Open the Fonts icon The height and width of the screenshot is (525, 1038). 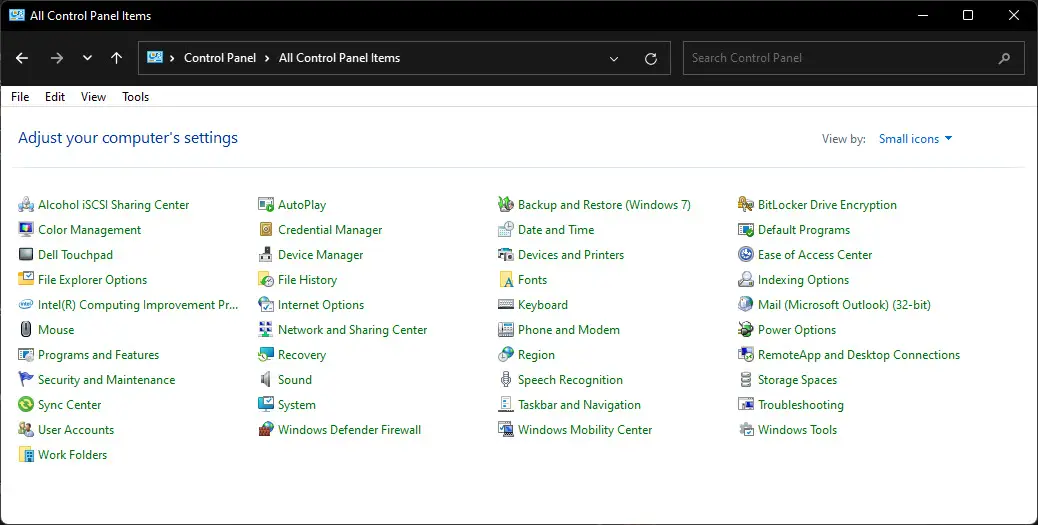[x=506, y=279]
